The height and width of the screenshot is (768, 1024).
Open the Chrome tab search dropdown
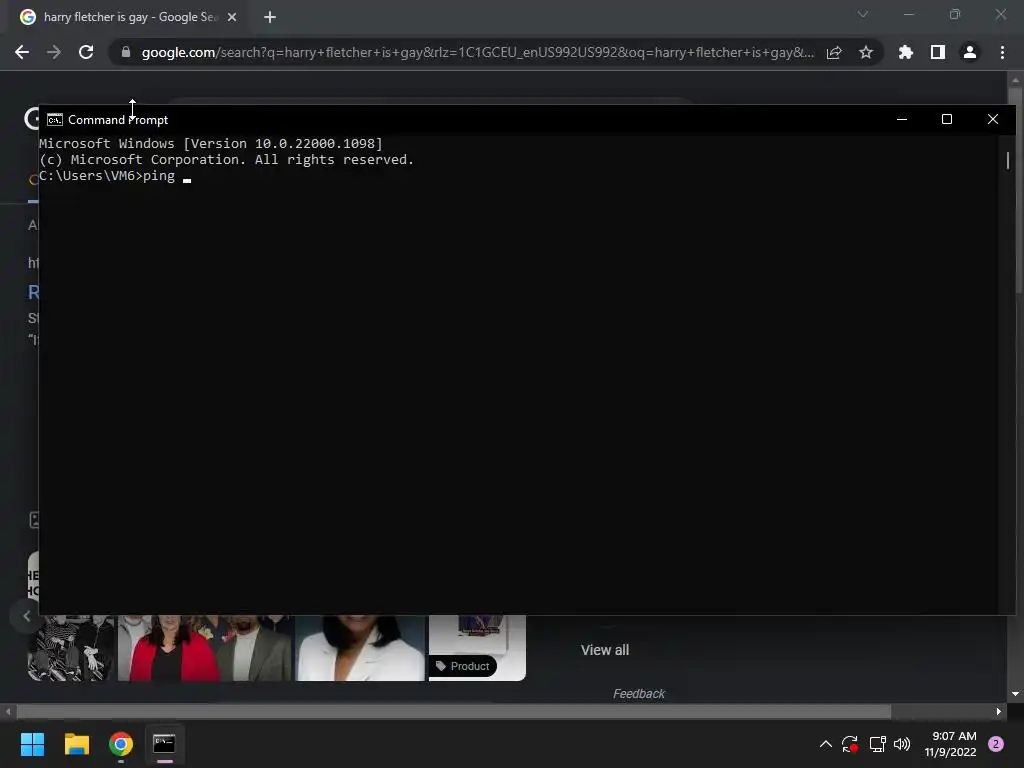[x=863, y=14]
